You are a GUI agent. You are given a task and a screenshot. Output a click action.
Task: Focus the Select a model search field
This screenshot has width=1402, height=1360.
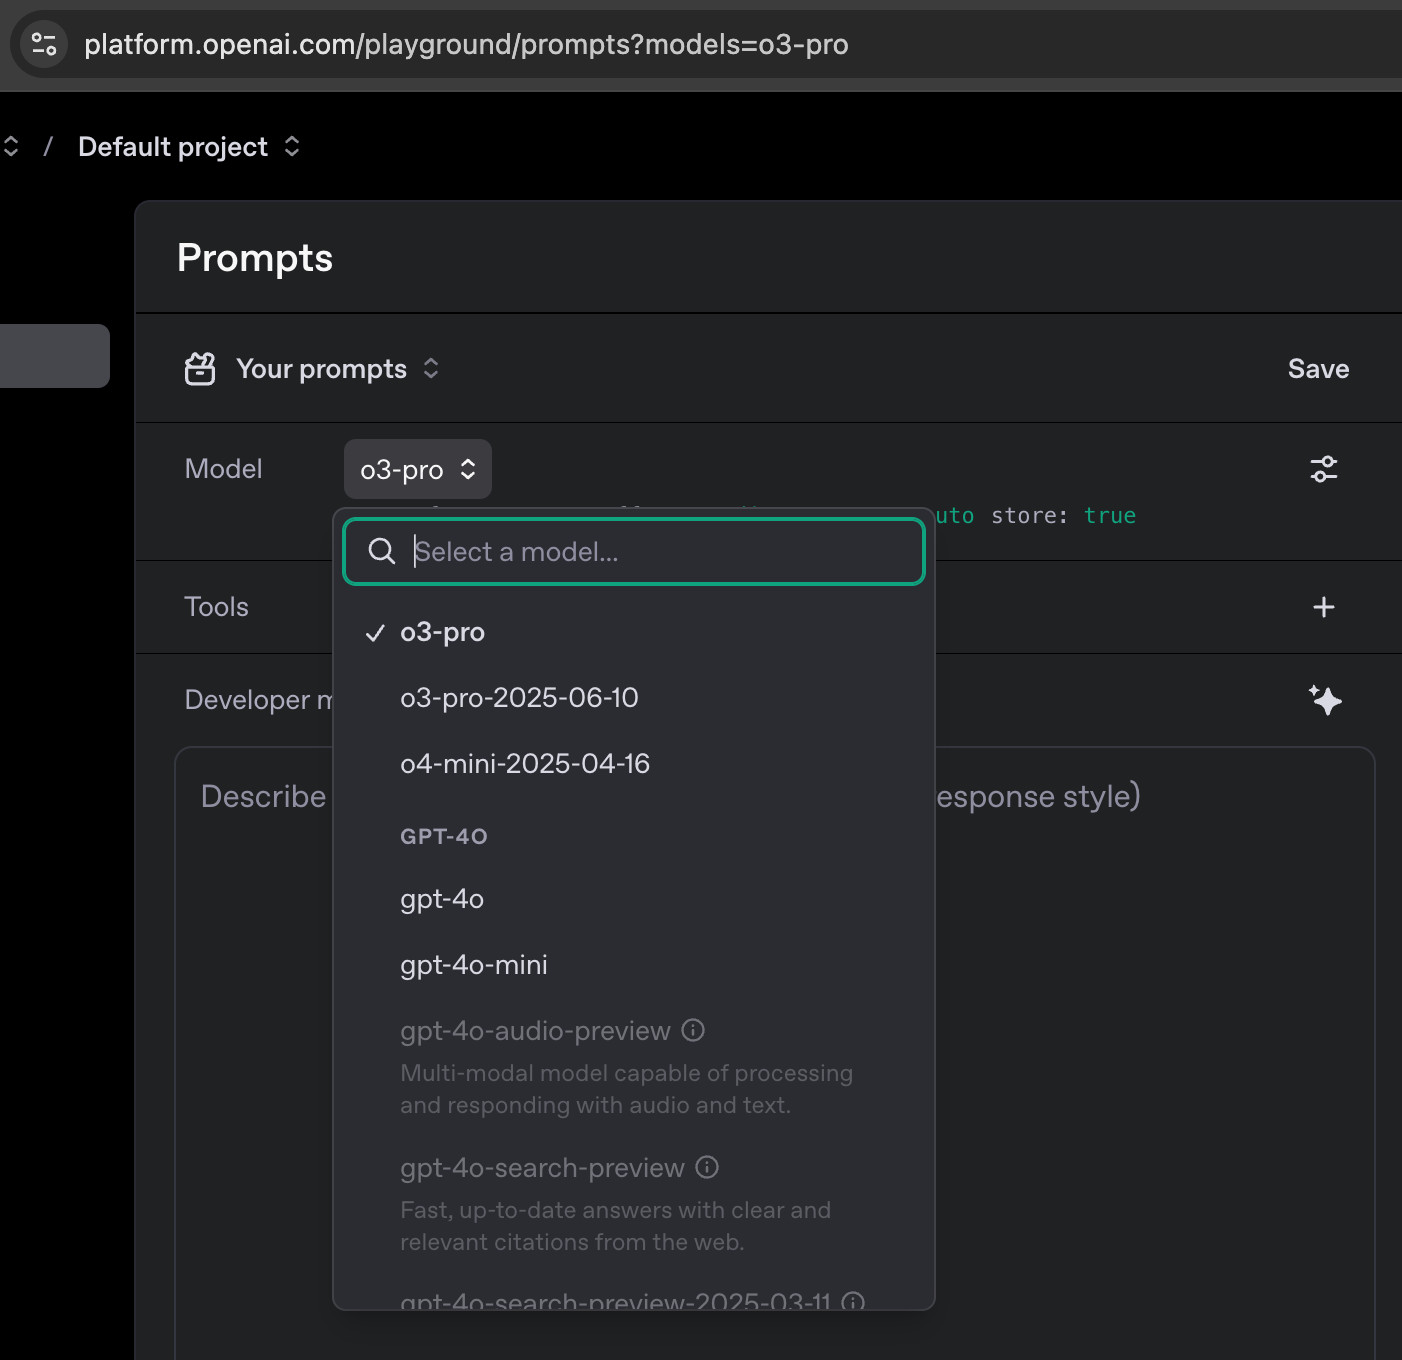tap(634, 551)
